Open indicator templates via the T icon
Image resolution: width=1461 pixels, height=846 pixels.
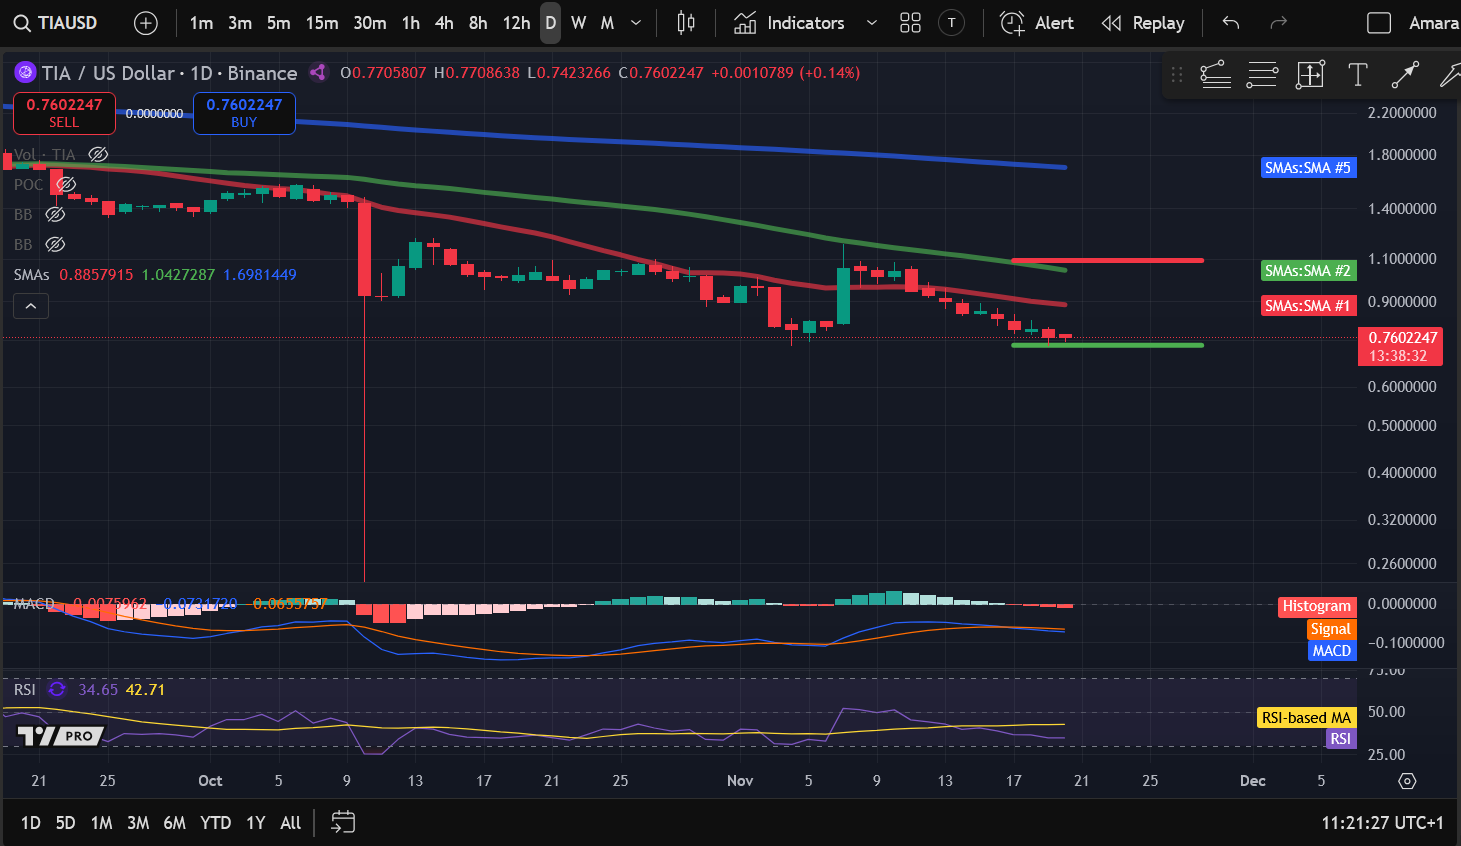pyautogui.click(x=950, y=22)
